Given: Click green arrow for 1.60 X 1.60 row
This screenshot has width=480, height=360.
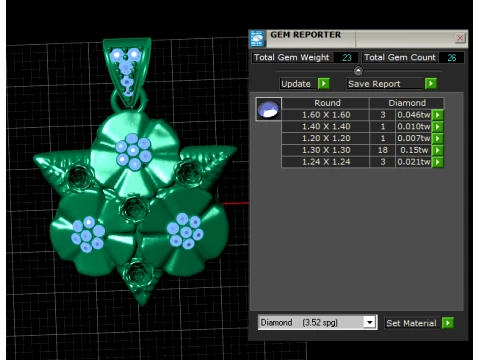Looking at the screenshot, I should click(x=438, y=115).
